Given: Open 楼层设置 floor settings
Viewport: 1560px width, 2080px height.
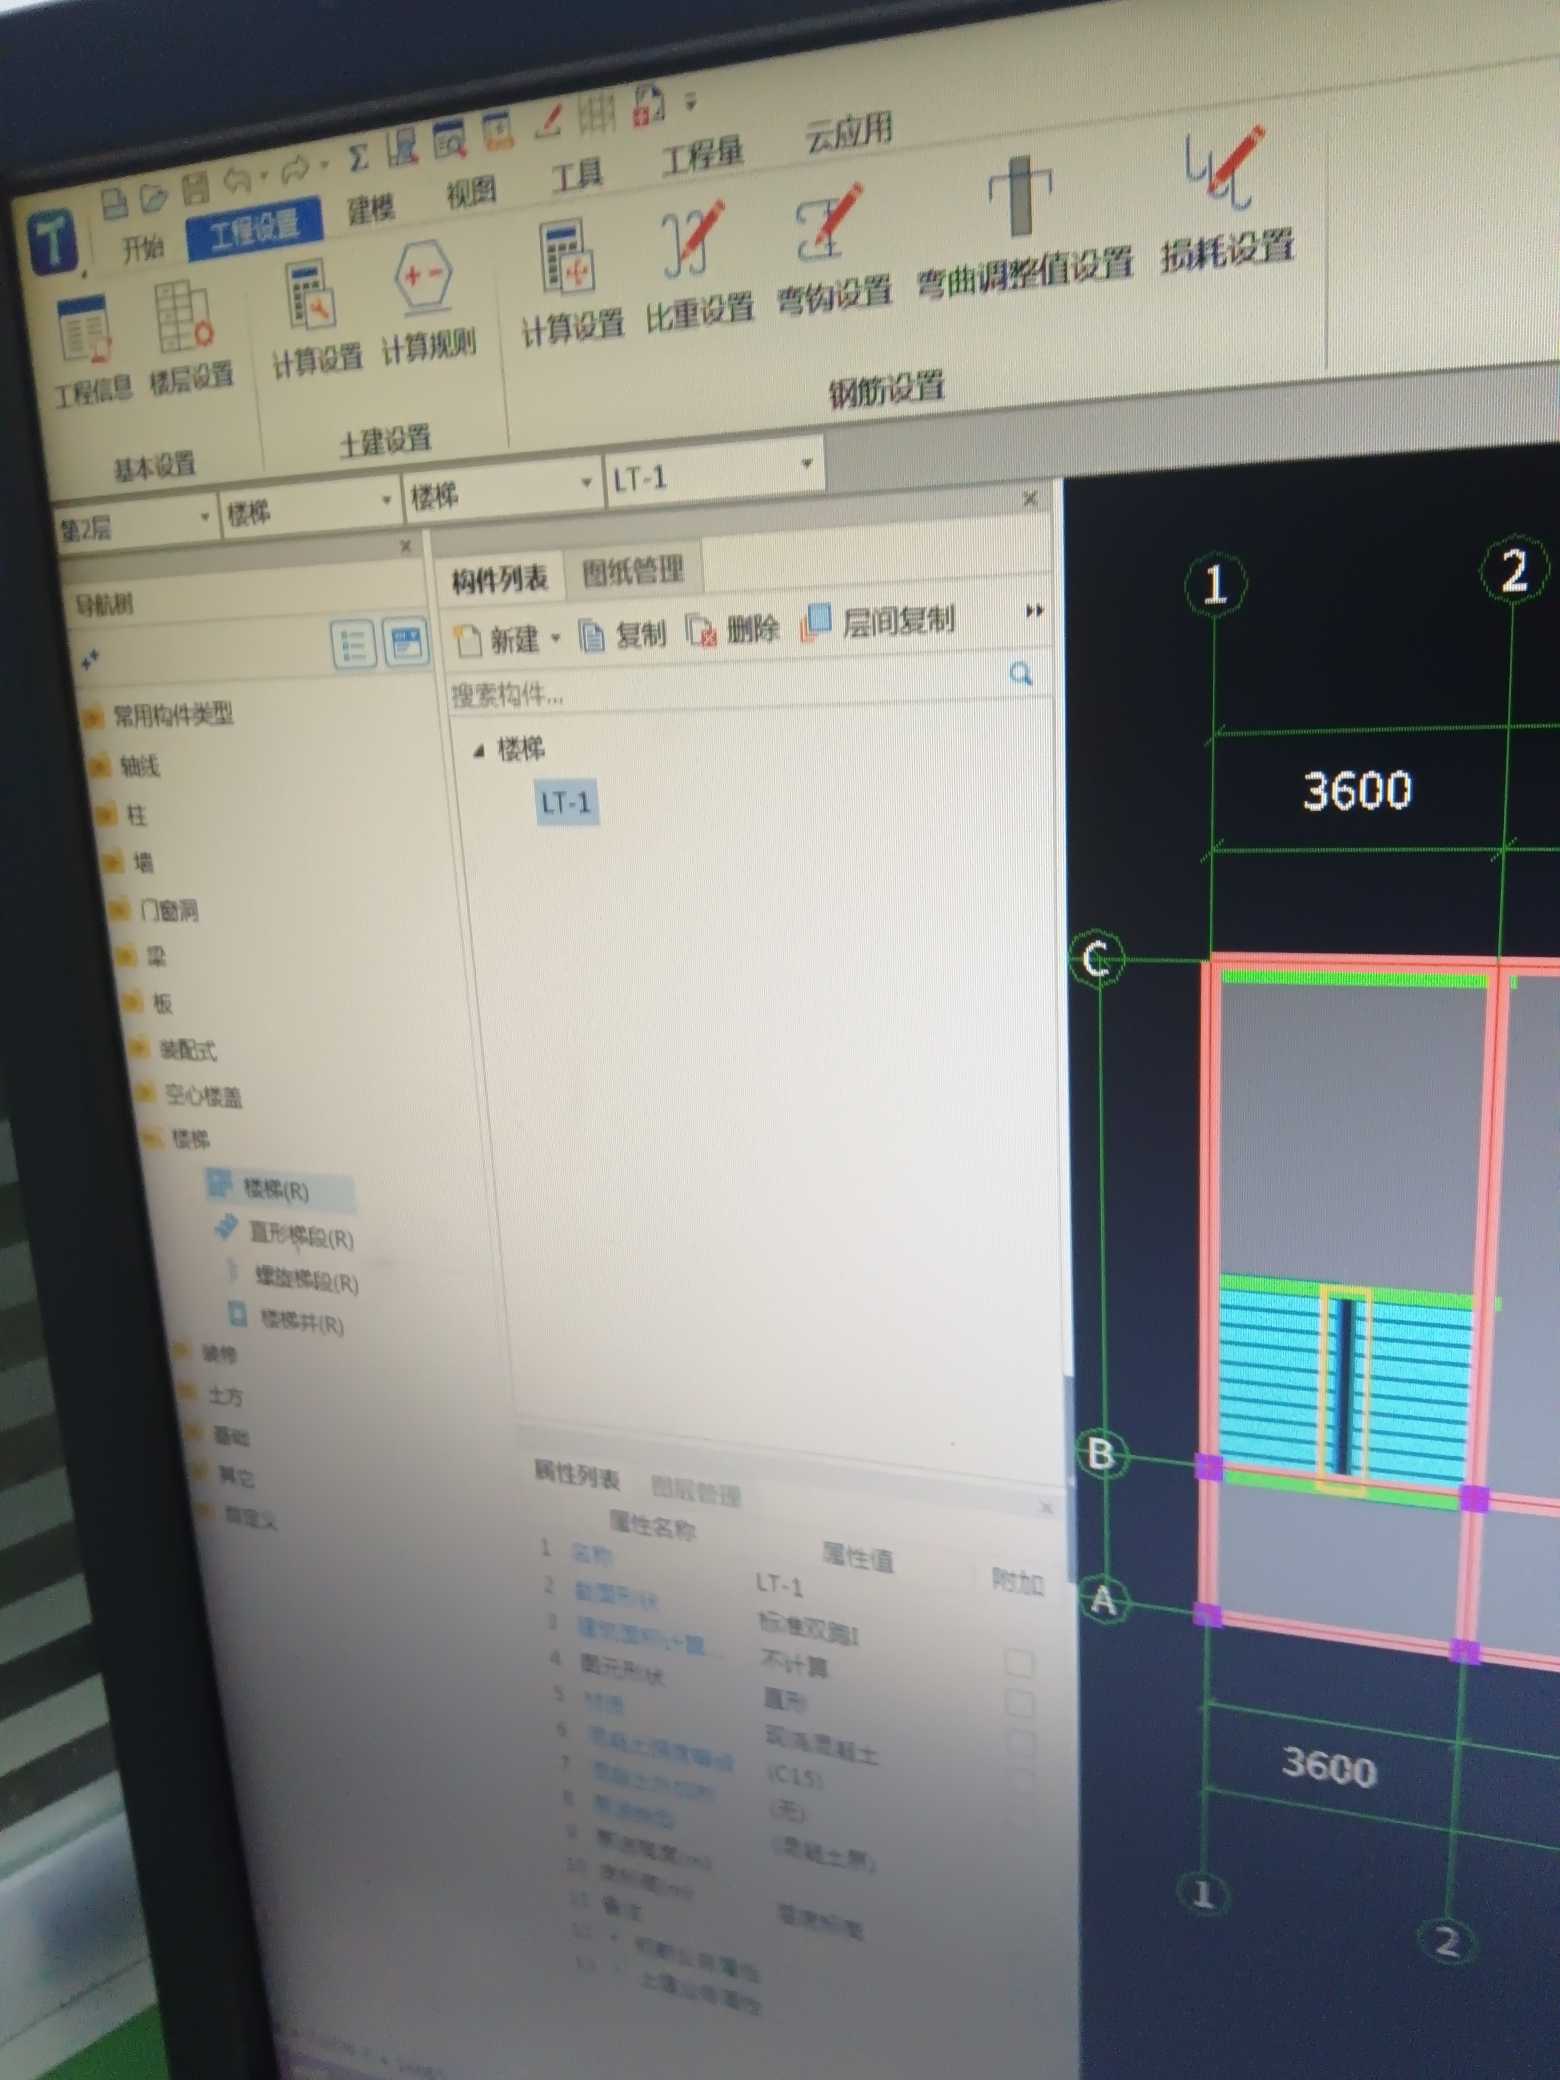Looking at the screenshot, I should 189,337.
